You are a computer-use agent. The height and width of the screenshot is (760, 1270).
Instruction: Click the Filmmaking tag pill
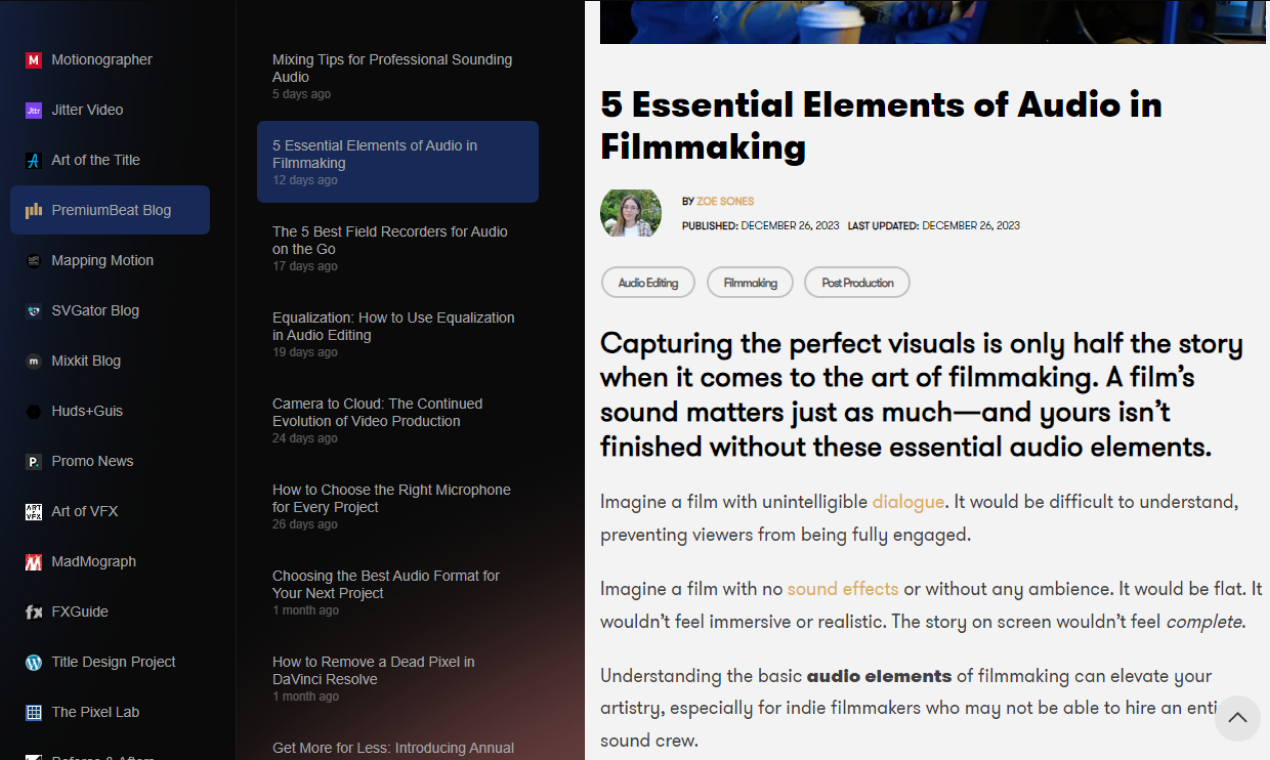pos(750,283)
